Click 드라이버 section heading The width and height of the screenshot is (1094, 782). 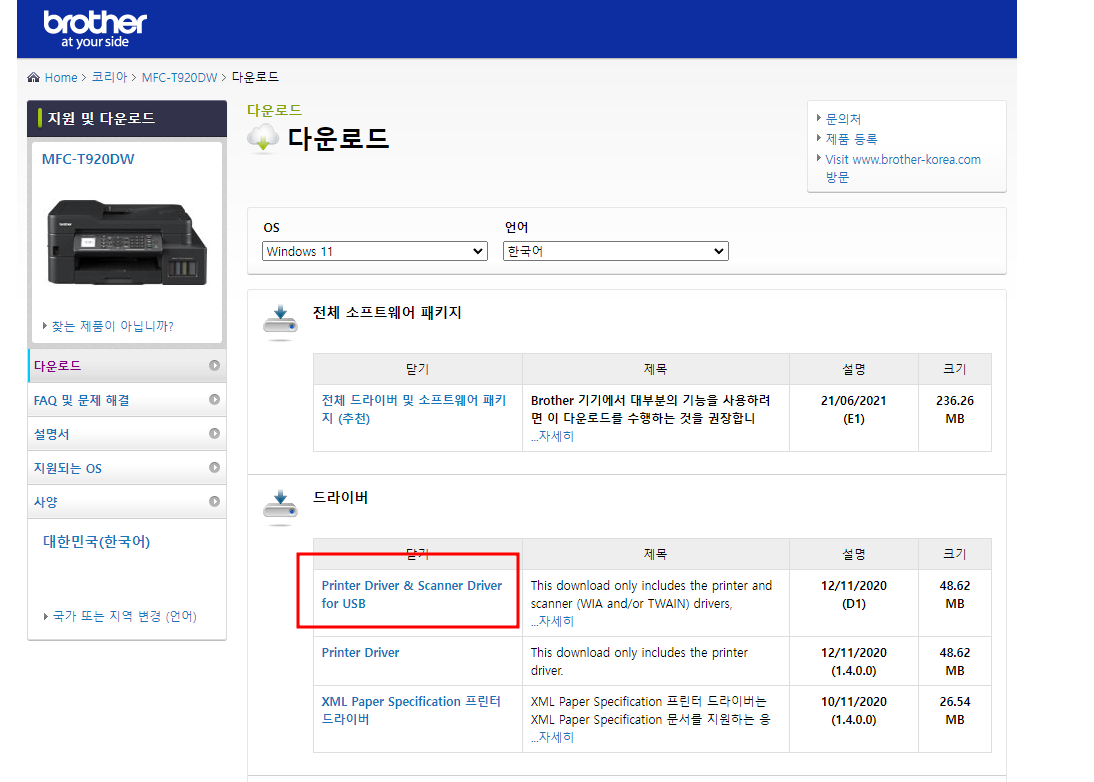tap(340, 497)
